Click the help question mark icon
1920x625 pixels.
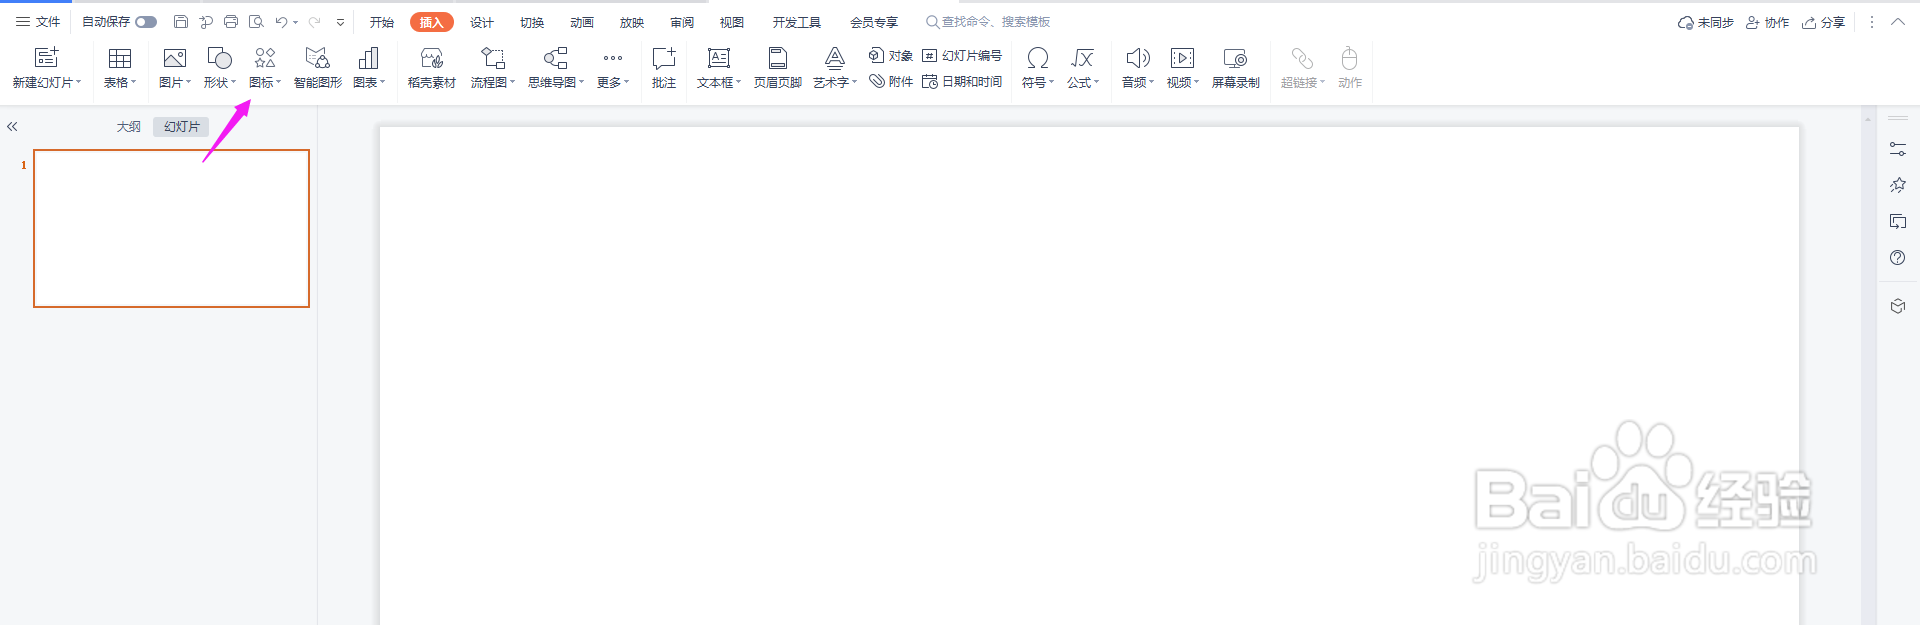click(1898, 258)
